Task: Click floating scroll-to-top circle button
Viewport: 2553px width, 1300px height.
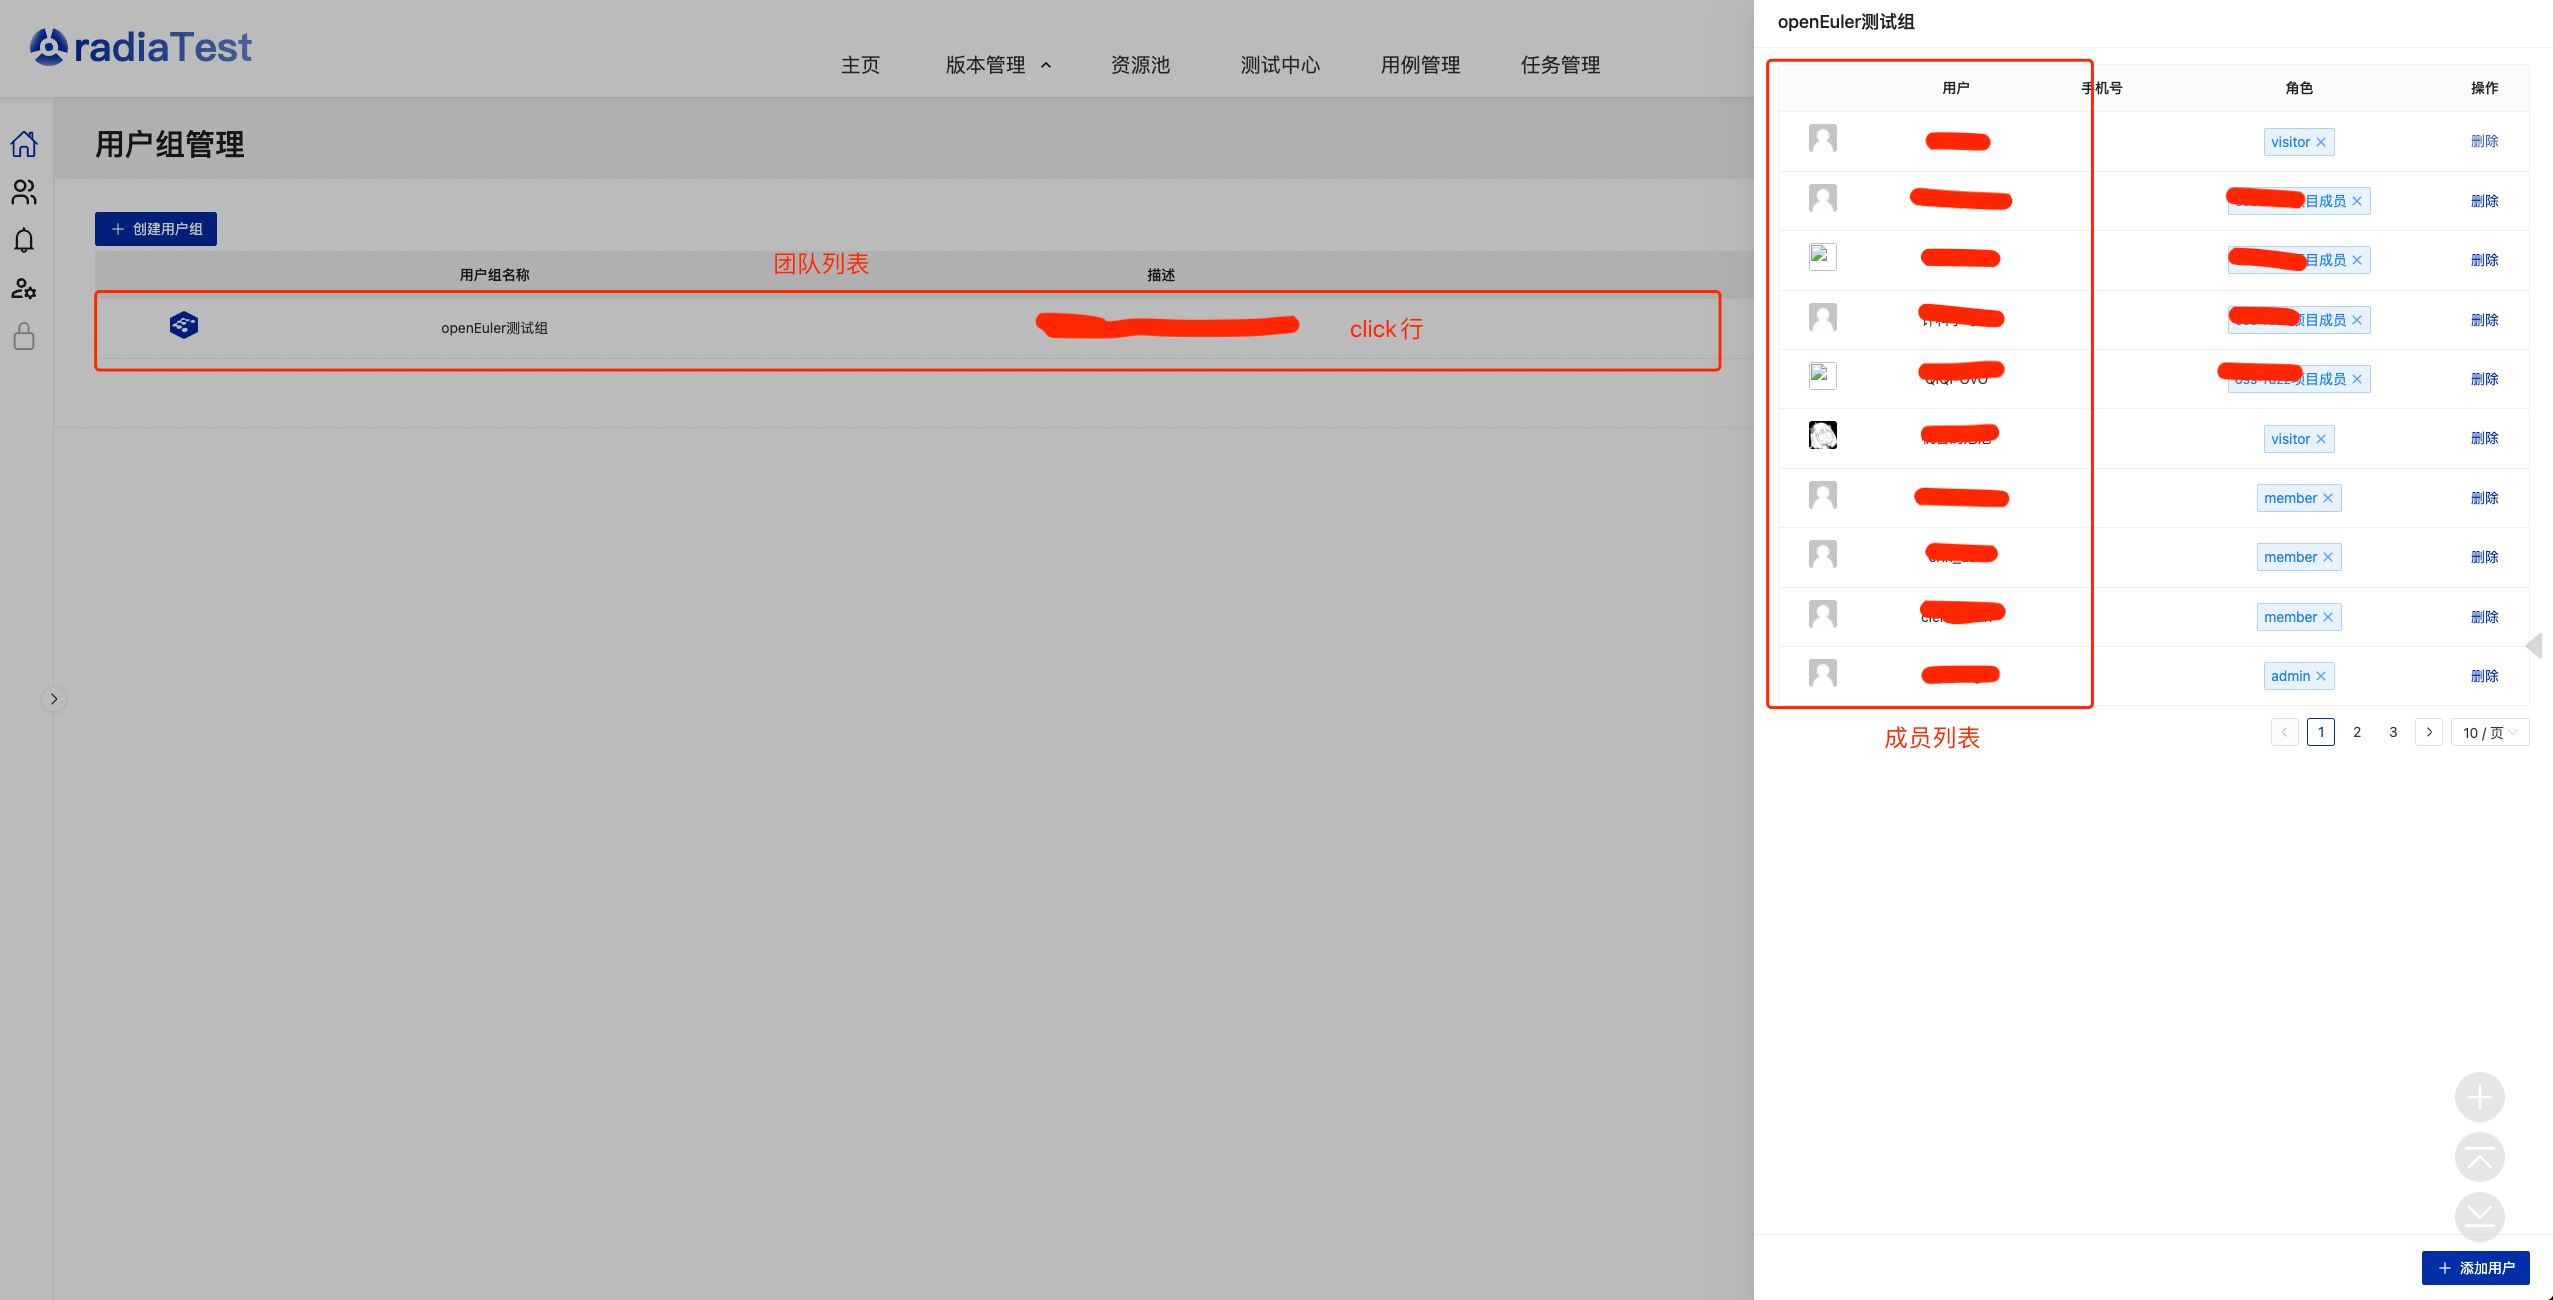Action: pyautogui.click(x=2479, y=1157)
